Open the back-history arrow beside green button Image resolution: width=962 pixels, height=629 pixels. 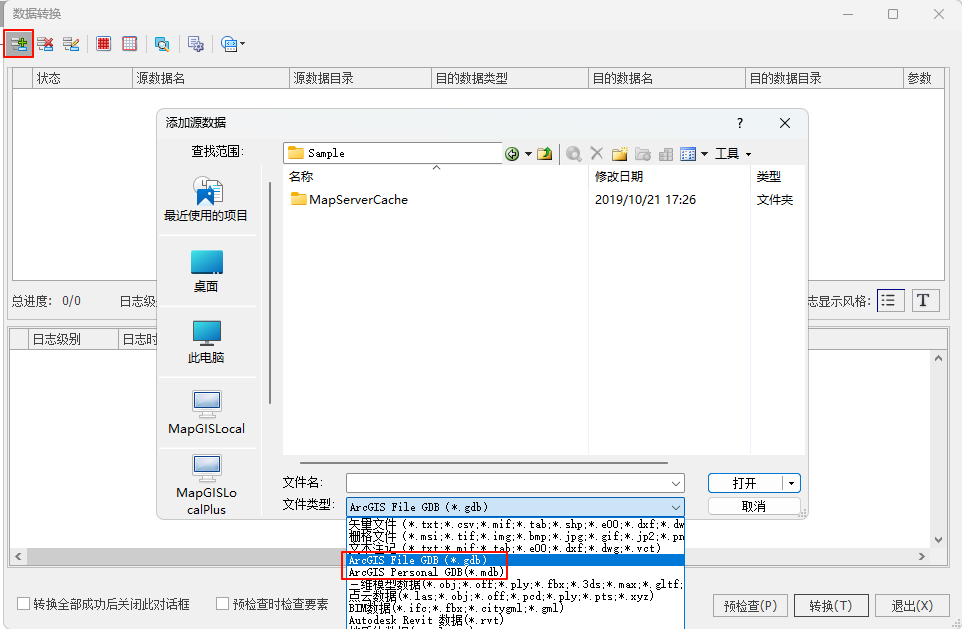[x=528, y=153]
